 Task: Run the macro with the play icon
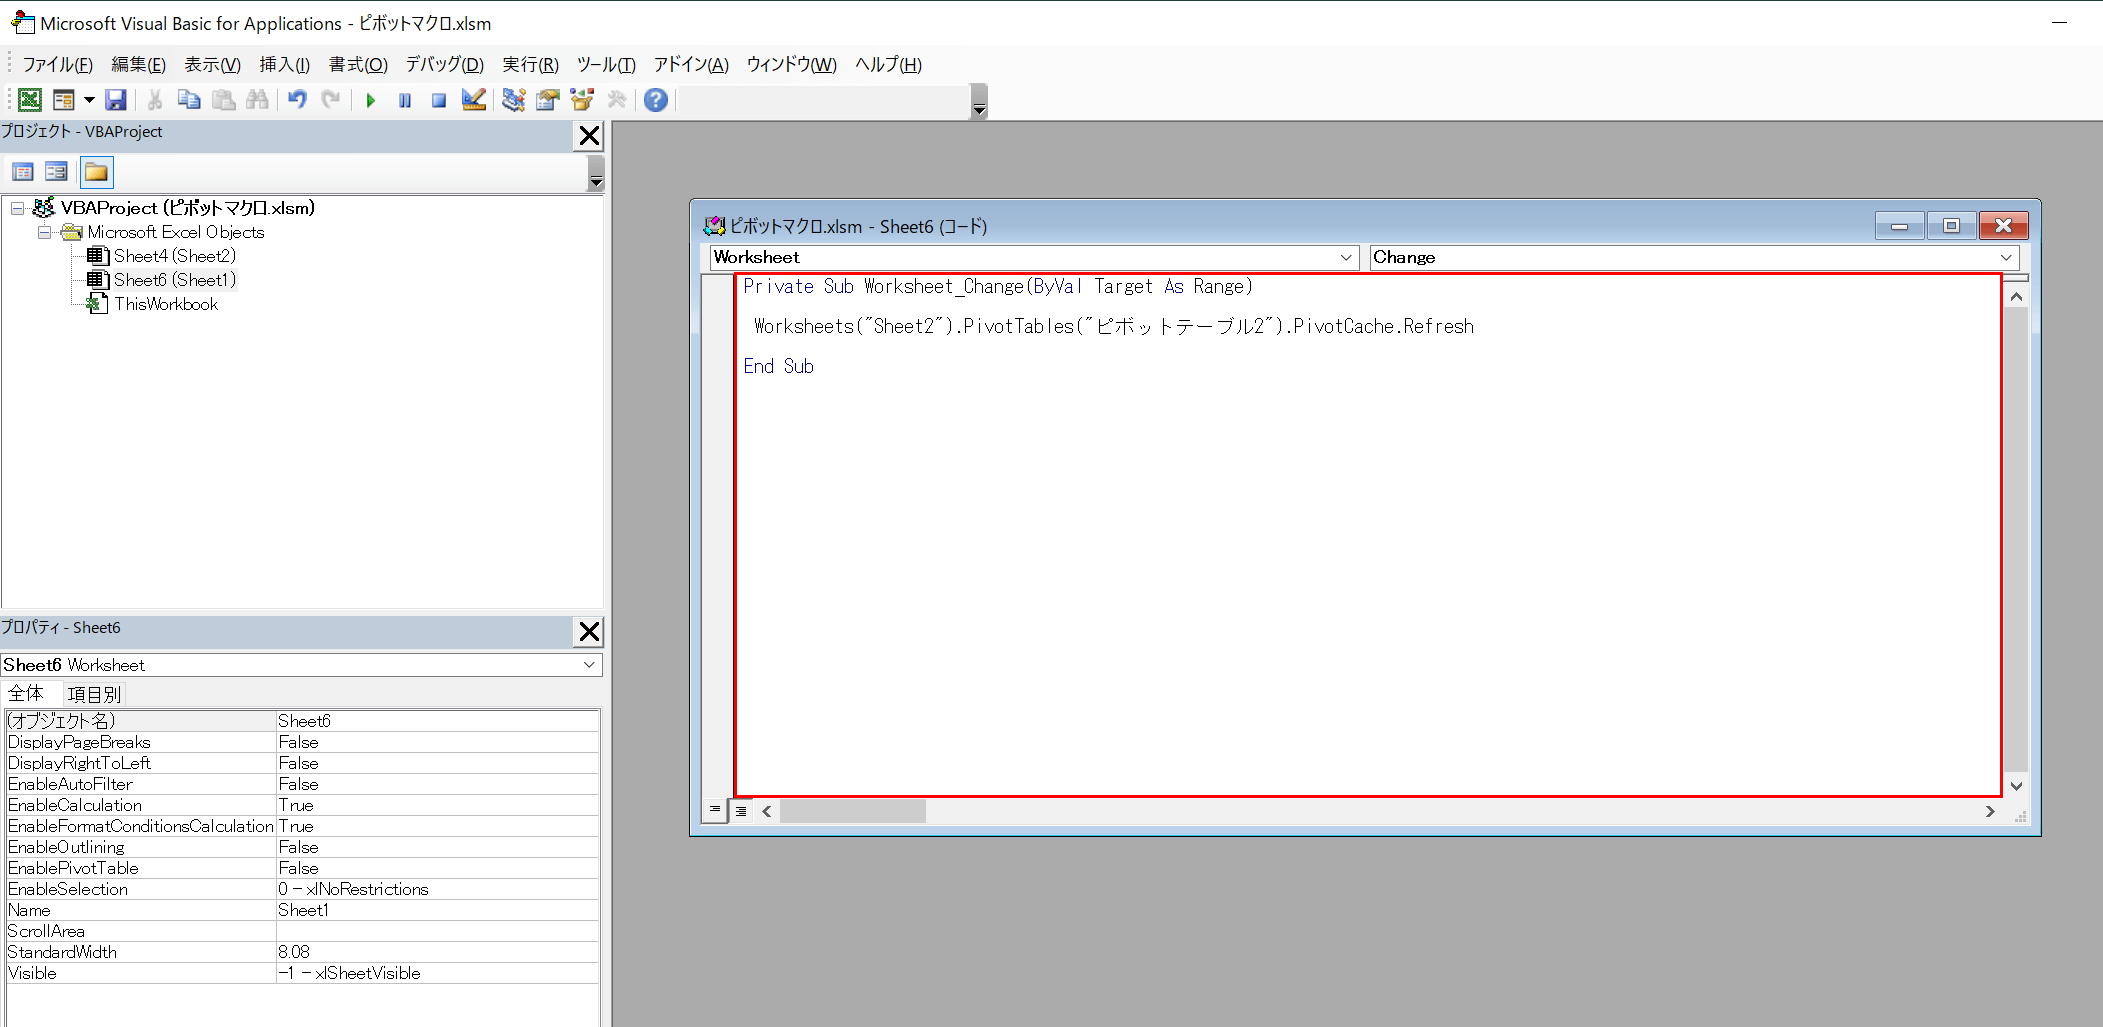tap(371, 100)
